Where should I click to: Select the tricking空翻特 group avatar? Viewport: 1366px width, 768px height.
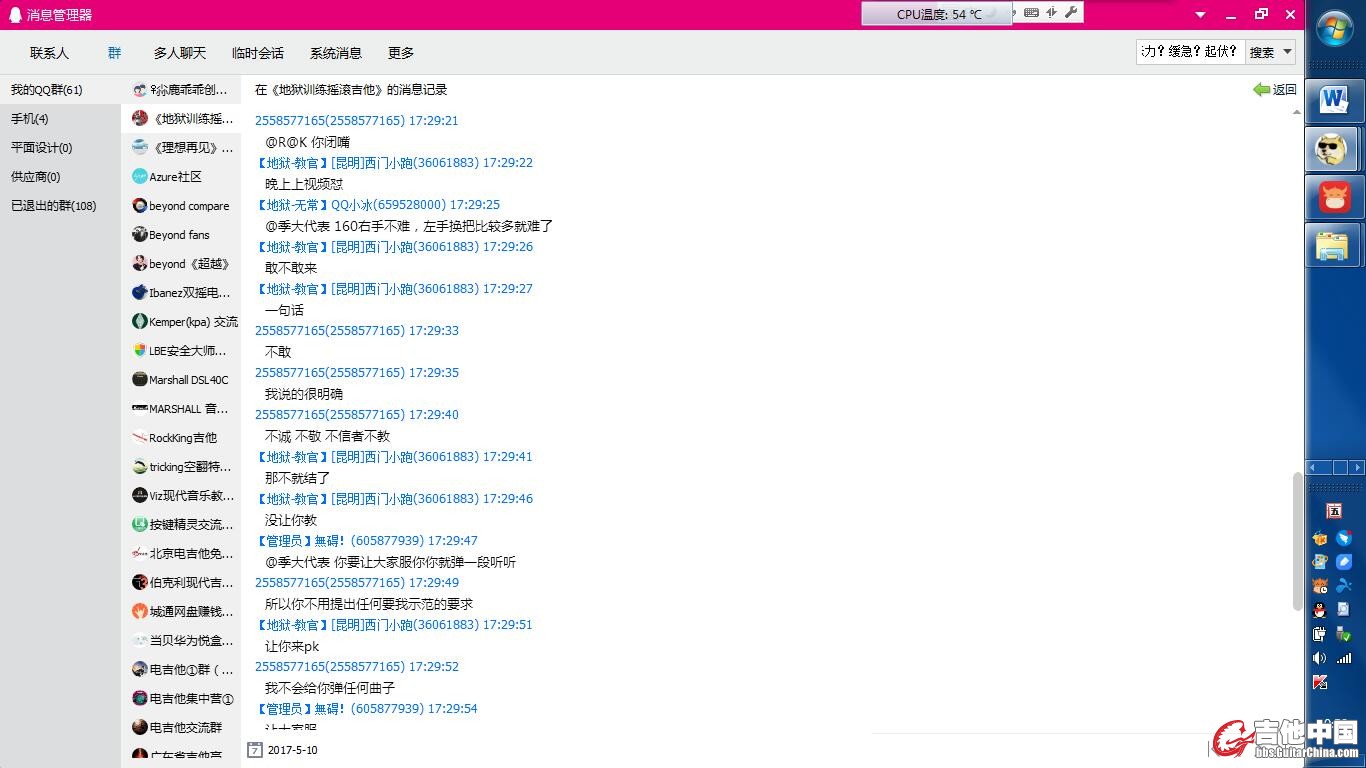click(140, 466)
